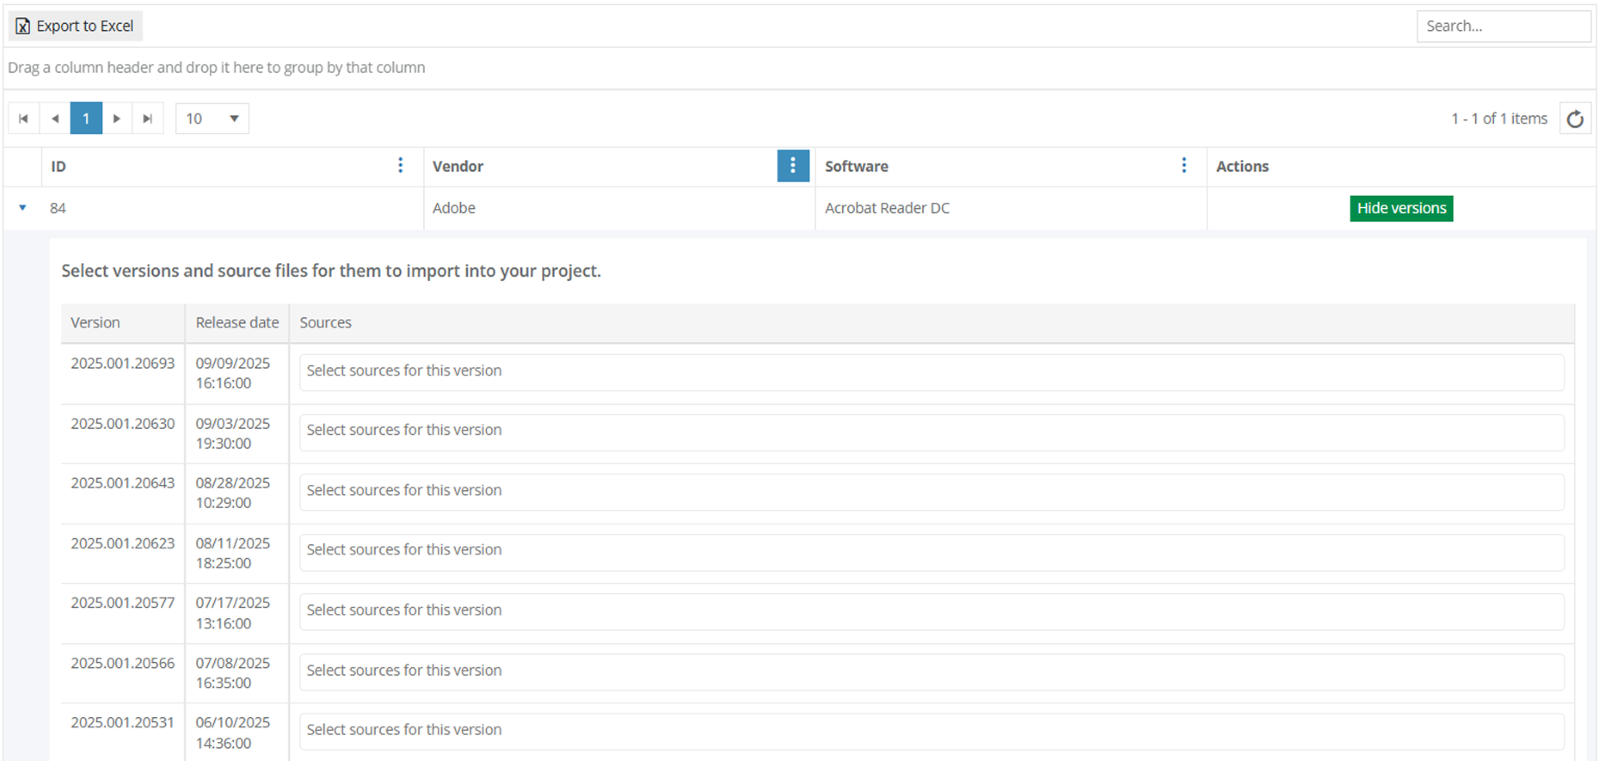Open the Software column options menu
The height and width of the screenshot is (761, 1600).
pyautogui.click(x=1184, y=166)
